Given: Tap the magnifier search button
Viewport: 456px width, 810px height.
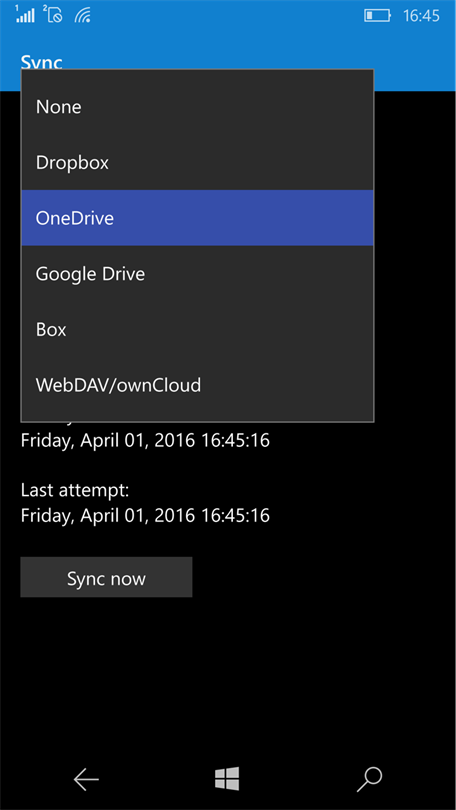Looking at the screenshot, I should click(369, 779).
